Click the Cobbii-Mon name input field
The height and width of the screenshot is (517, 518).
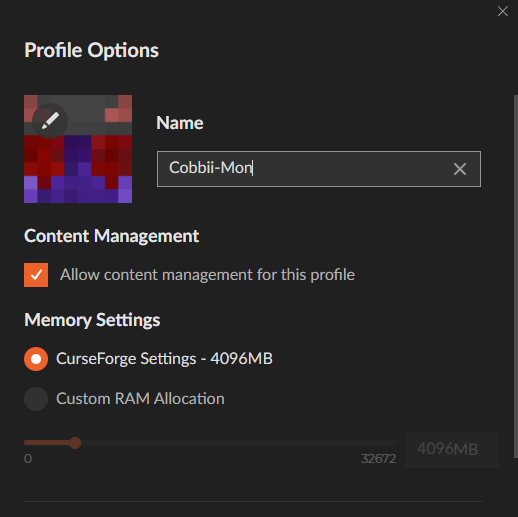coord(319,169)
